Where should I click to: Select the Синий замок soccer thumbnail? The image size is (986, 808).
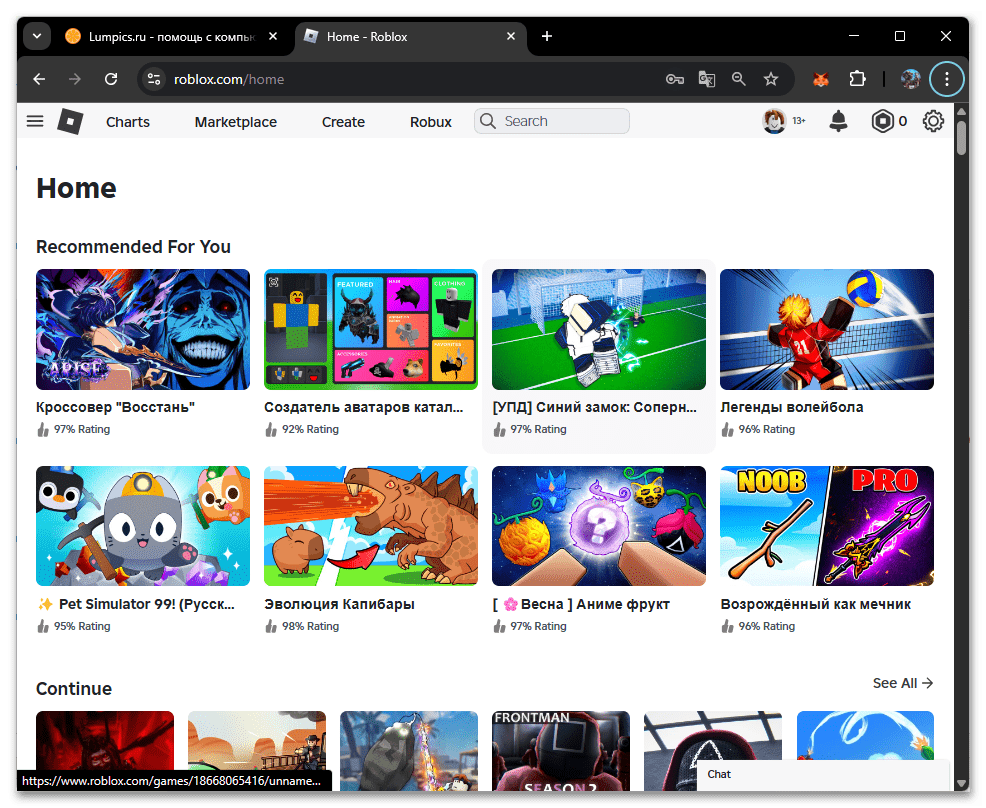[599, 329]
